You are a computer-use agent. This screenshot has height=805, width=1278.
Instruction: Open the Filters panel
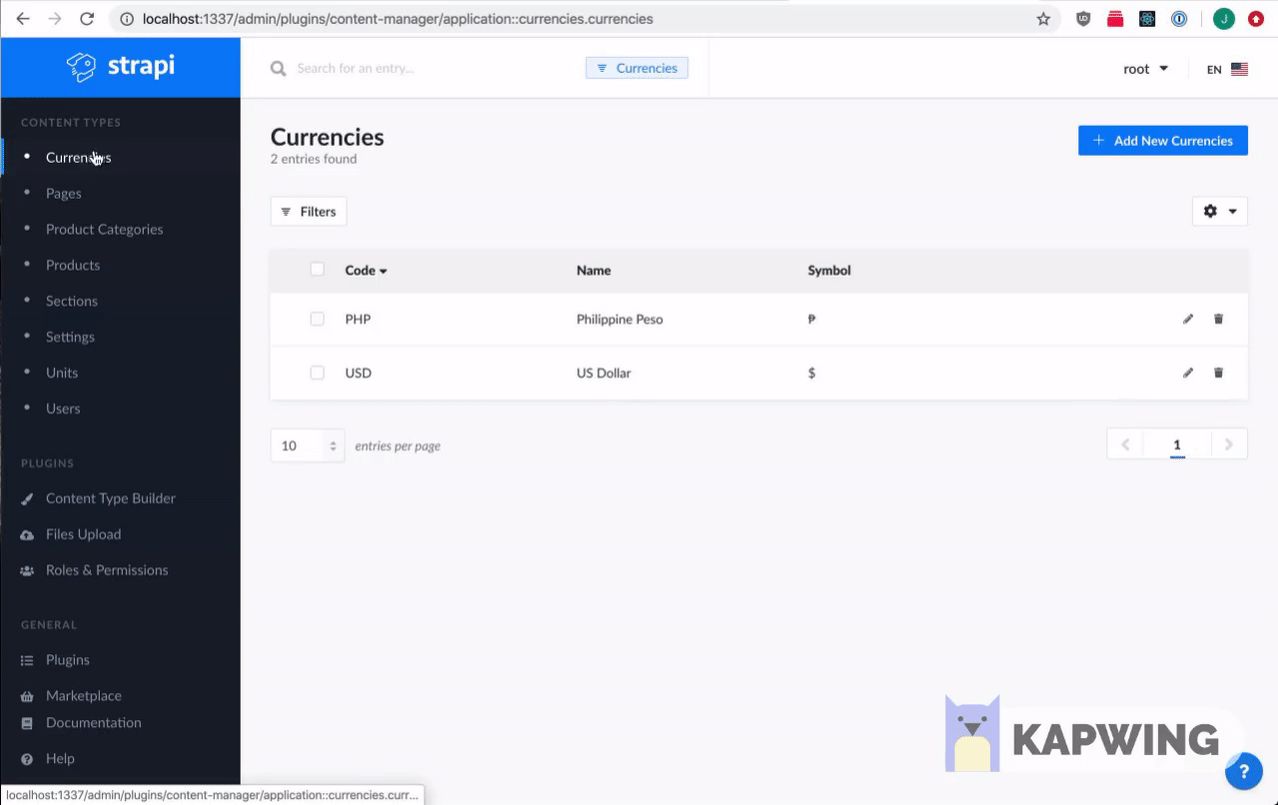pos(308,211)
